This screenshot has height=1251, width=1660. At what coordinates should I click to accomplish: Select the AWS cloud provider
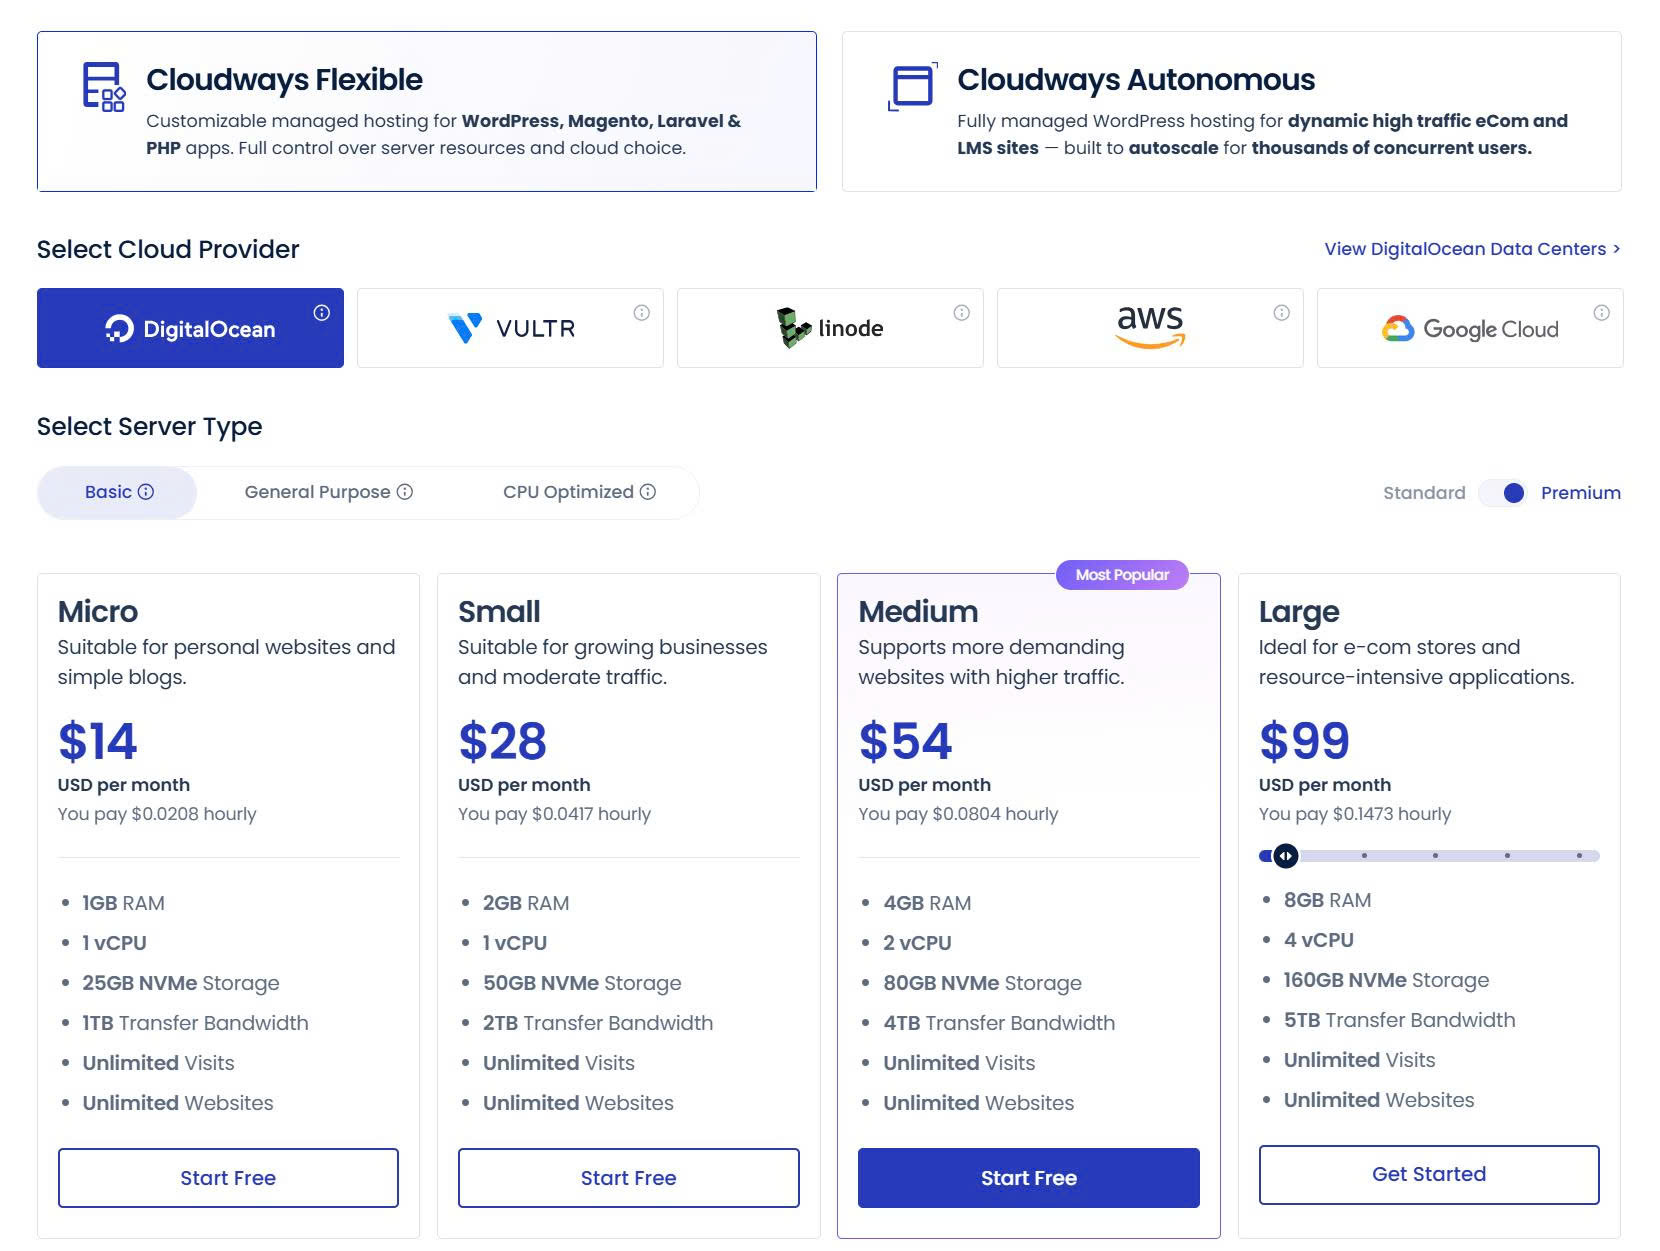(1149, 328)
